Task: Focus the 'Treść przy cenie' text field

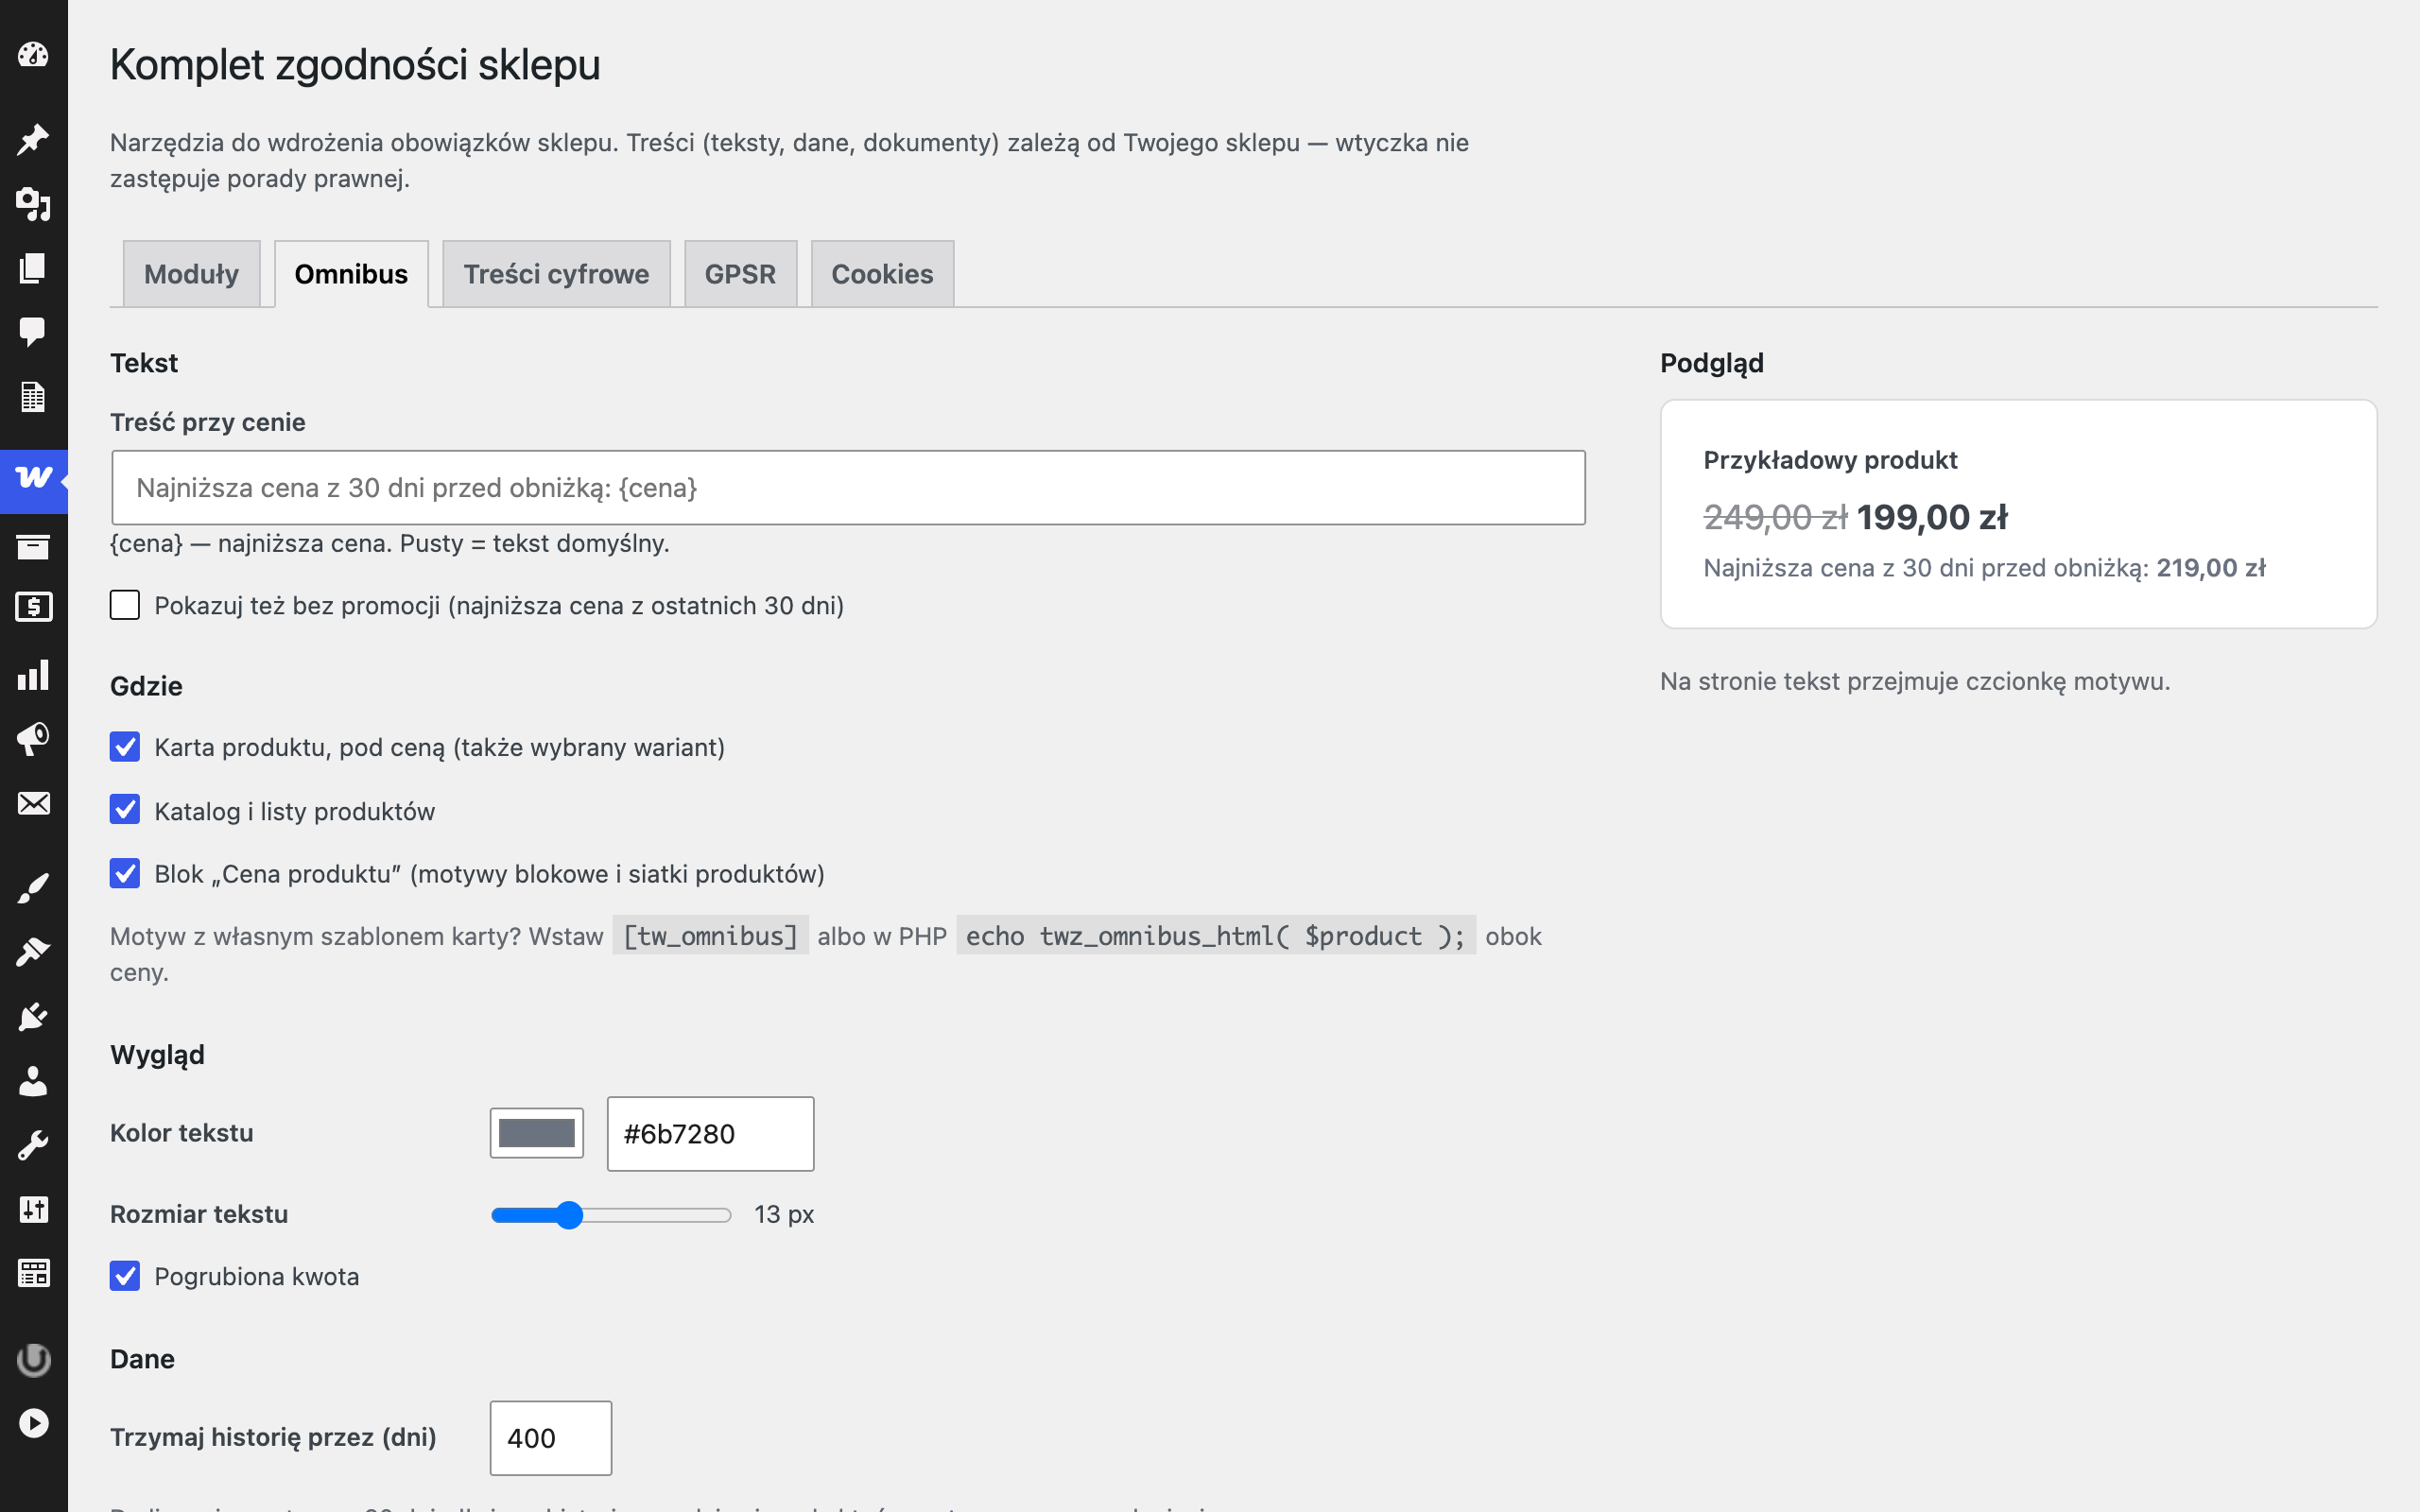Action: tap(848, 488)
